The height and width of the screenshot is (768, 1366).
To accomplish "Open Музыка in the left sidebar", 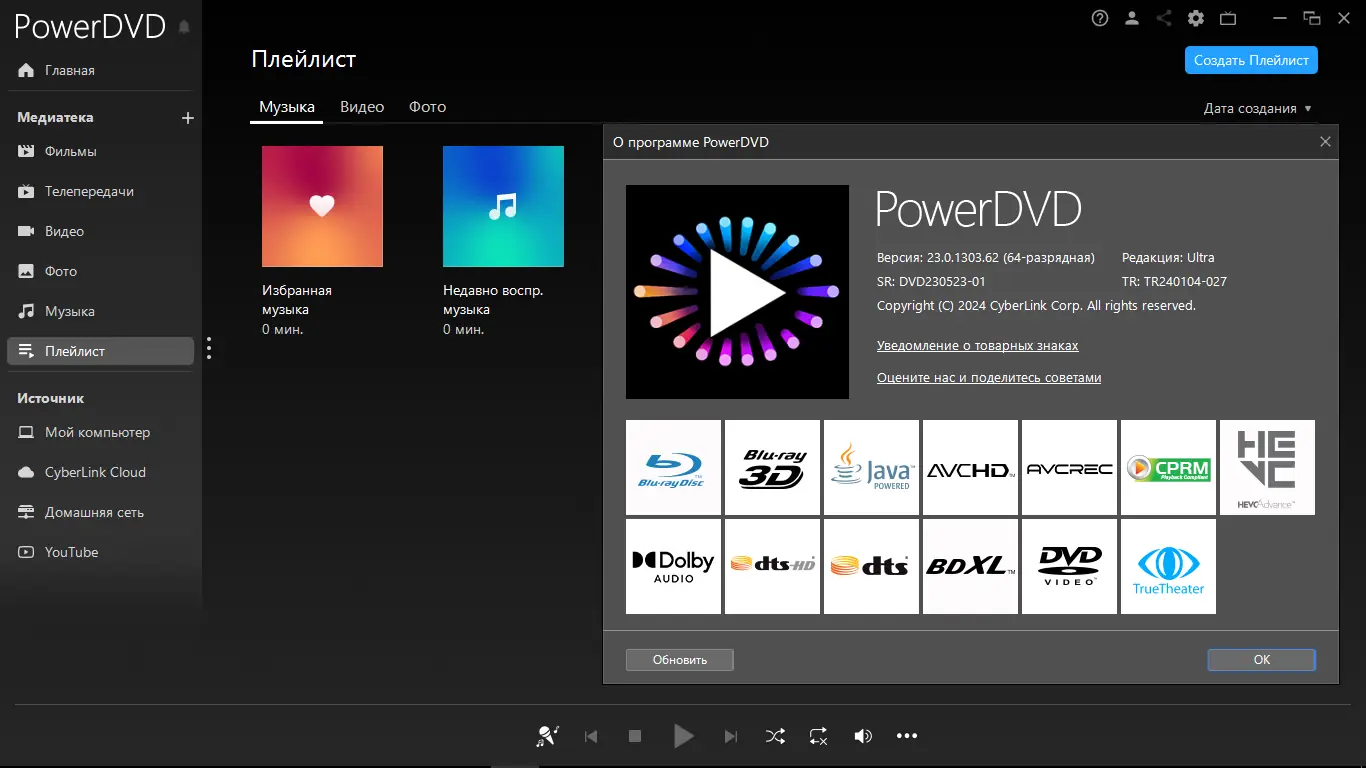I will tap(100, 312).
